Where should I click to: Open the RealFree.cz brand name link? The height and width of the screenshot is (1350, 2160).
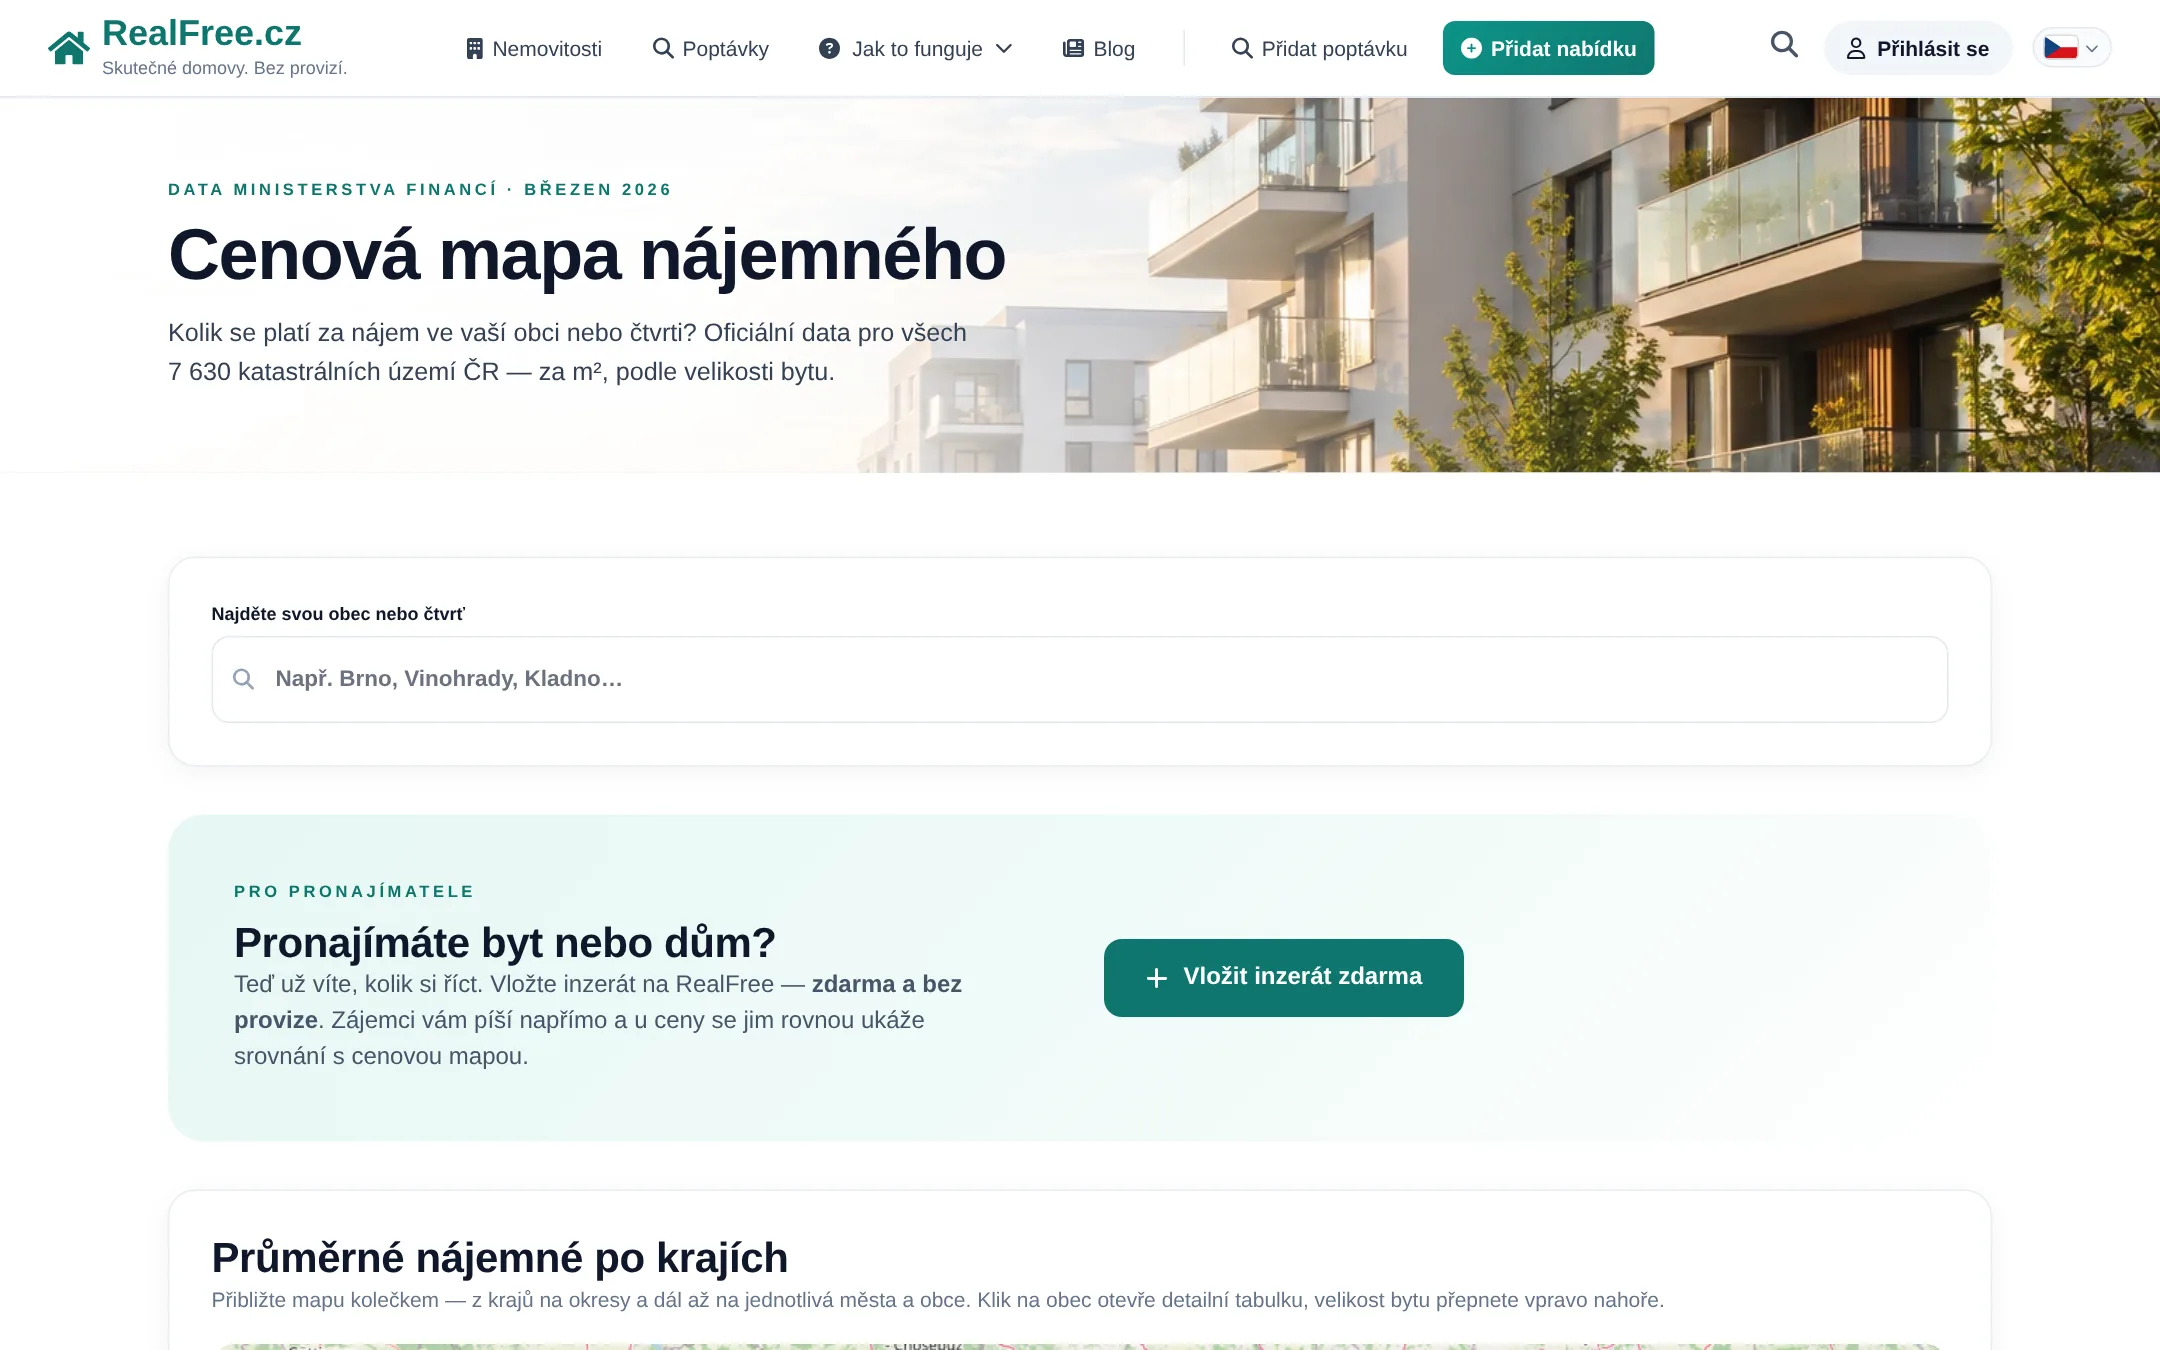click(x=201, y=33)
